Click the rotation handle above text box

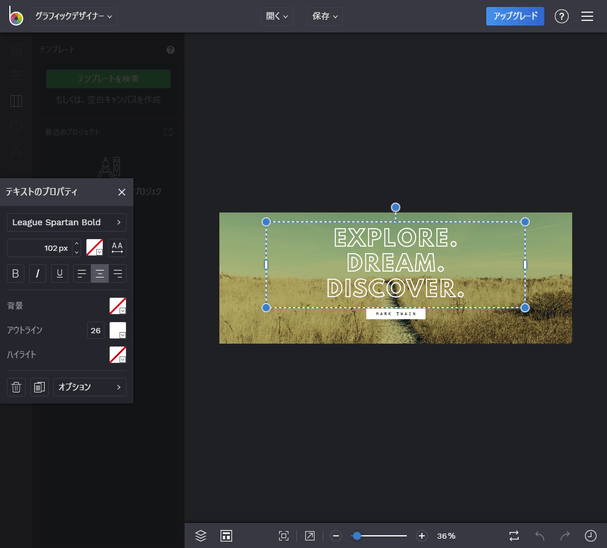pyautogui.click(x=395, y=207)
